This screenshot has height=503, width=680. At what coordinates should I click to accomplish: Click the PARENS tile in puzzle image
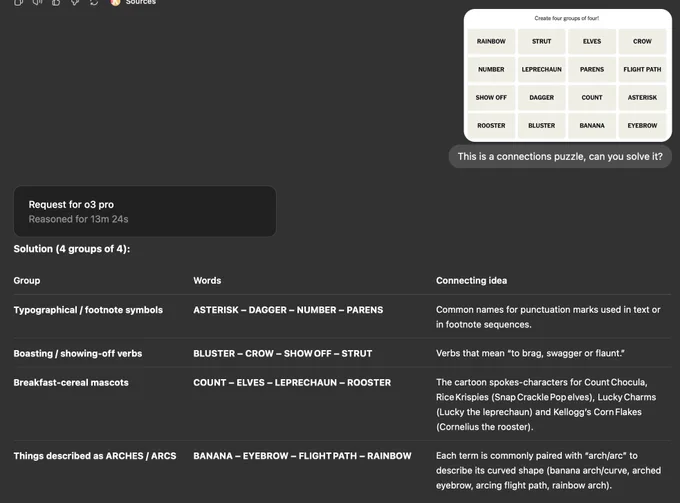coord(592,69)
